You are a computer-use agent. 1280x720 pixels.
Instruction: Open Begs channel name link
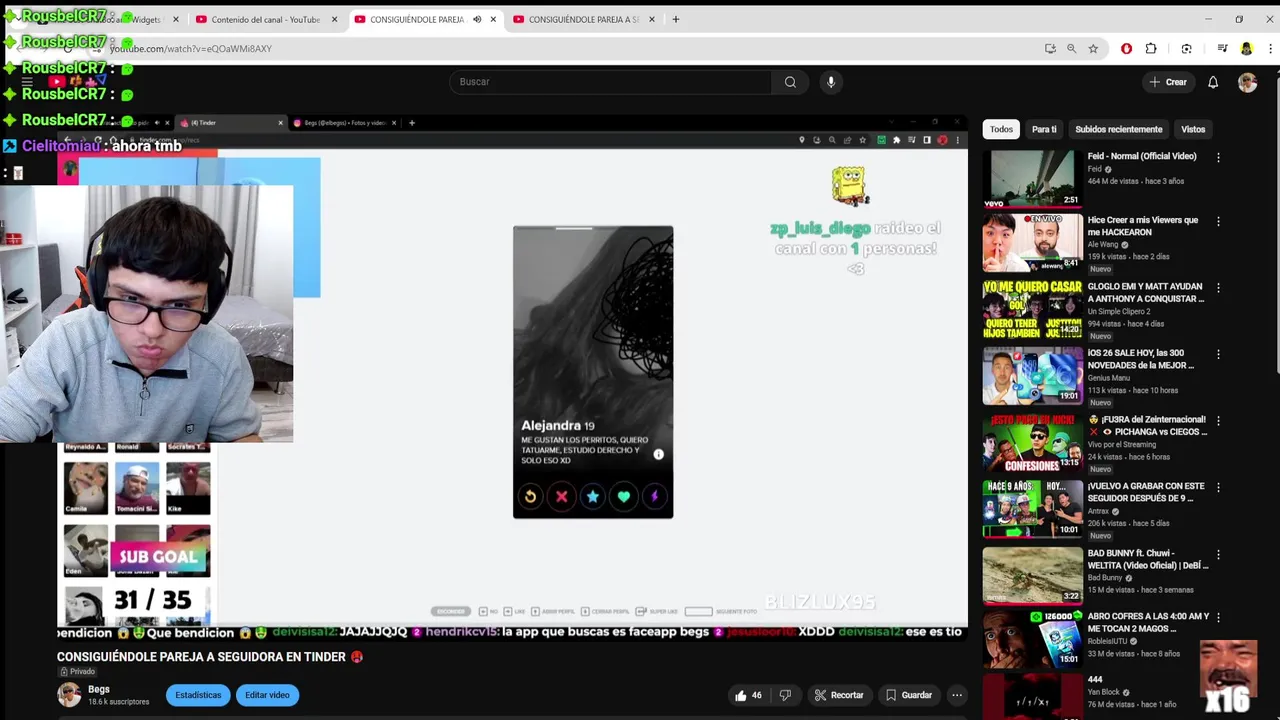[x=98, y=689]
